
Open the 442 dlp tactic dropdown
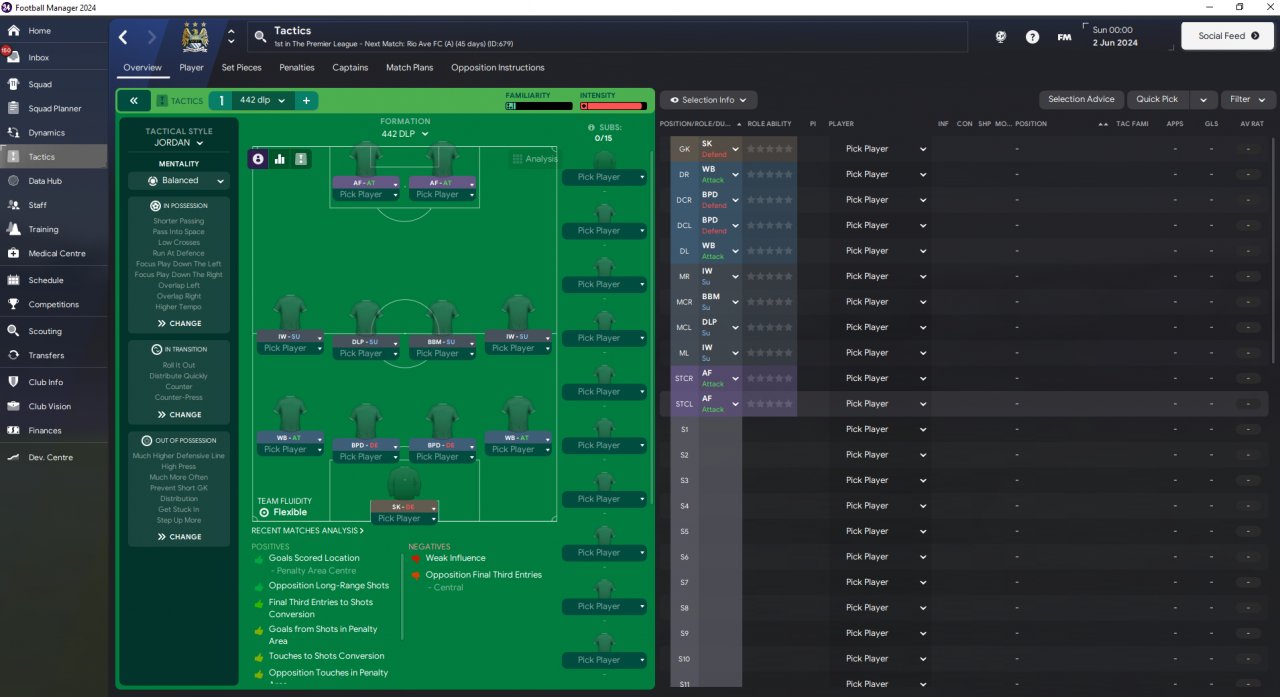[262, 100]
